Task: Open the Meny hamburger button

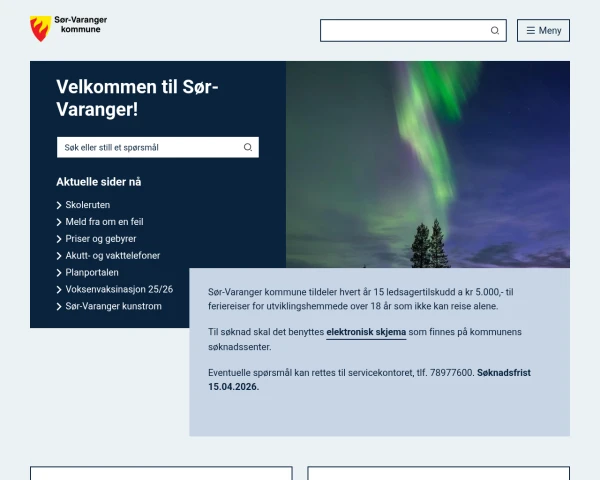Action: tap(543, 30)
